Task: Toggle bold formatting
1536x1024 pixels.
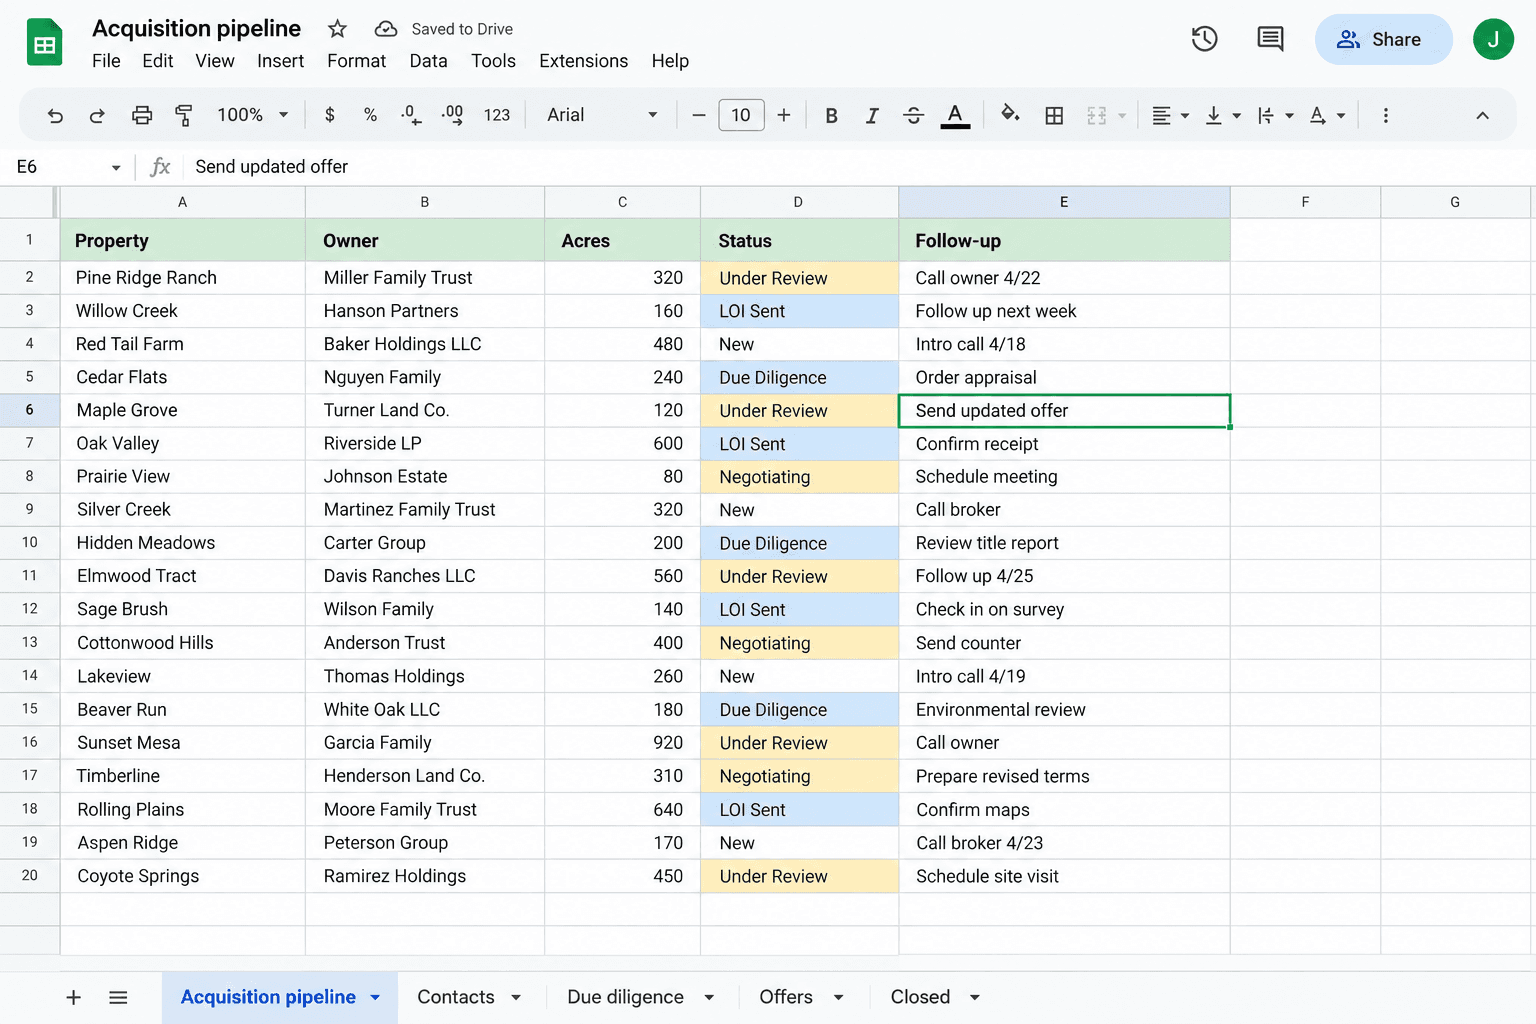Action: 831,115
